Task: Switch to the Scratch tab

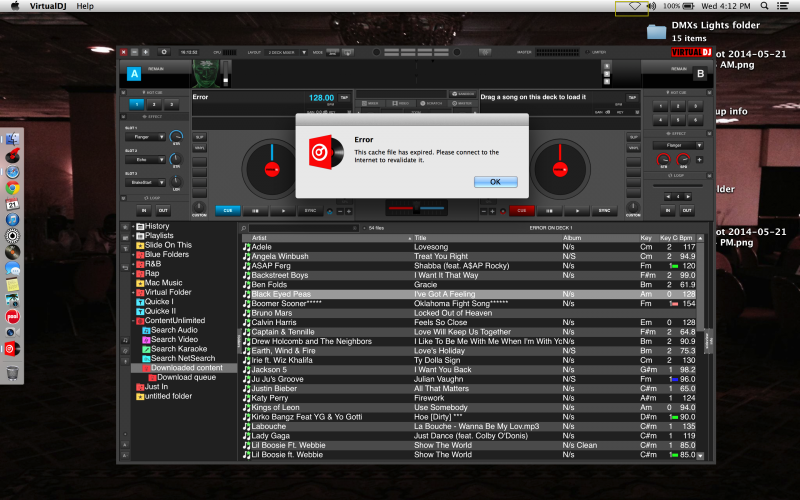Action: coord(431,103)
